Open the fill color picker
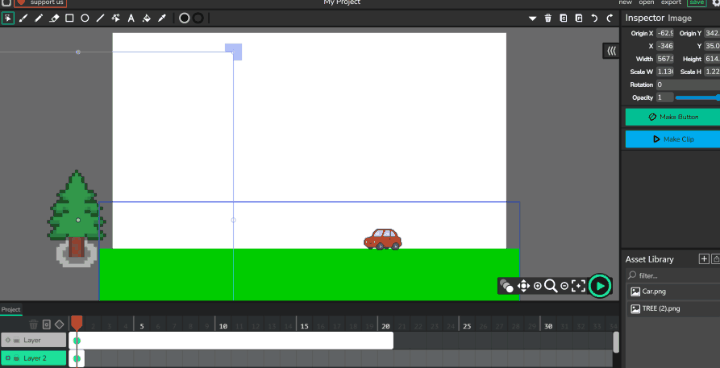 [184, 18]
